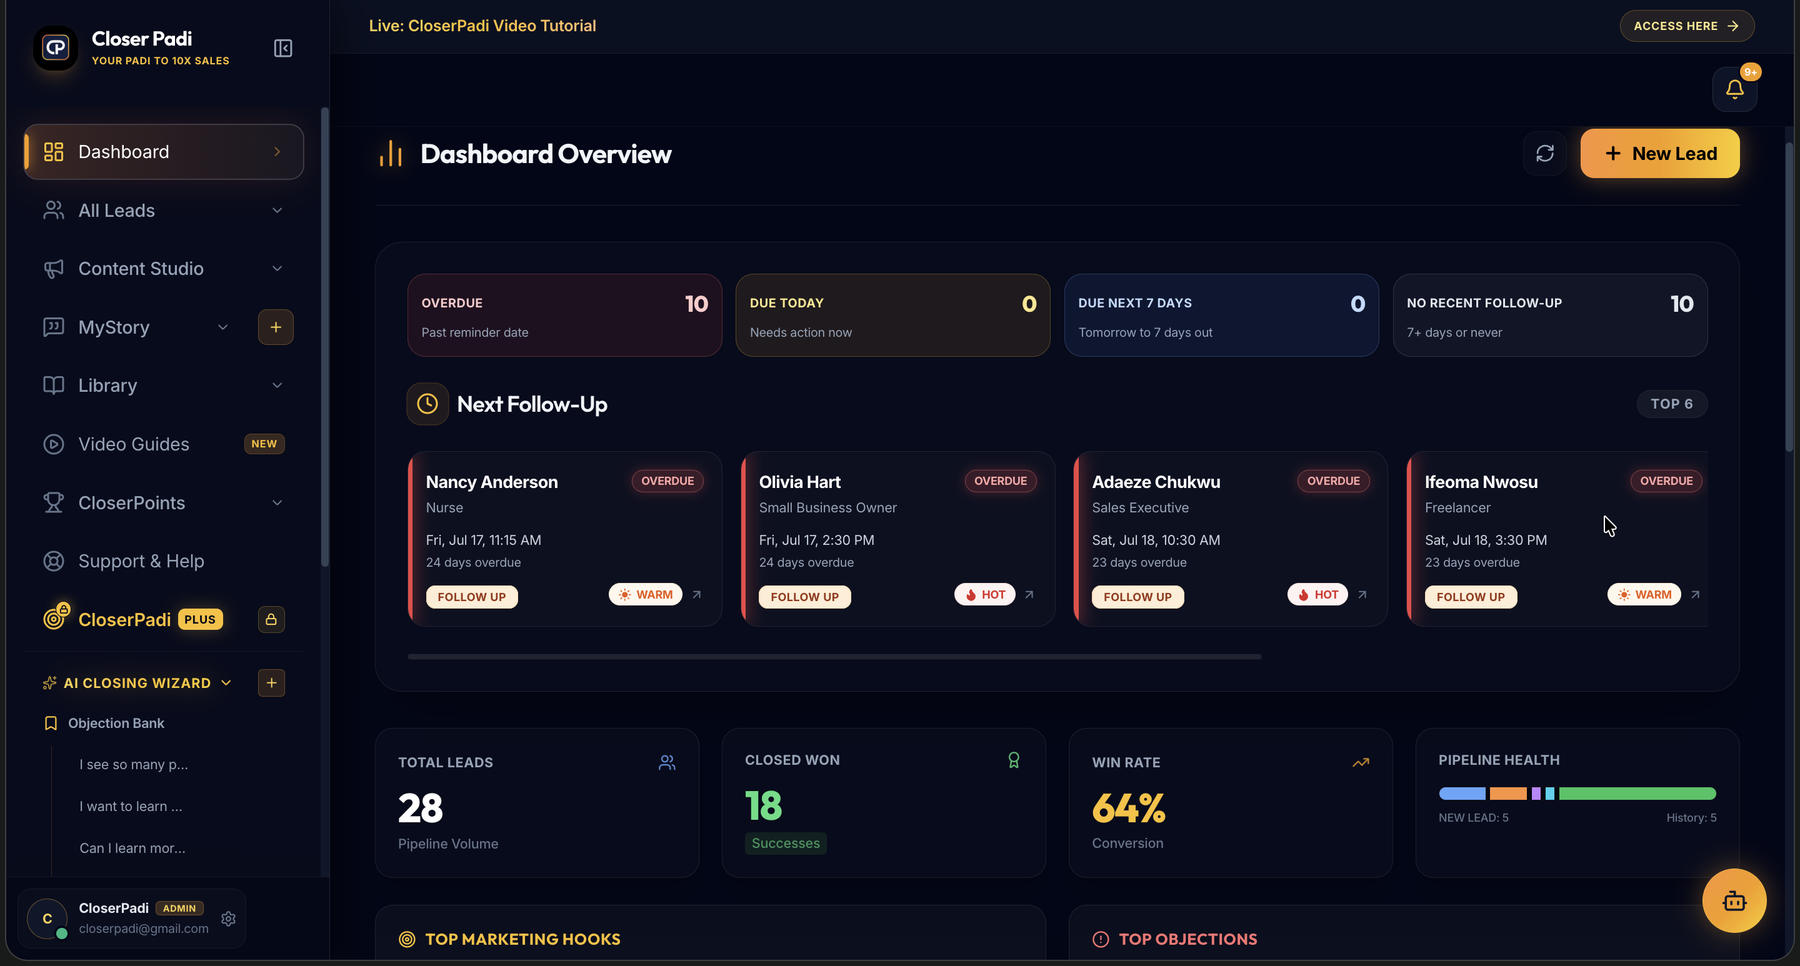Click the Objection Bank bookmark icon
The width and height of the screenshot is (1800, 966).
(x=51, y=723)
